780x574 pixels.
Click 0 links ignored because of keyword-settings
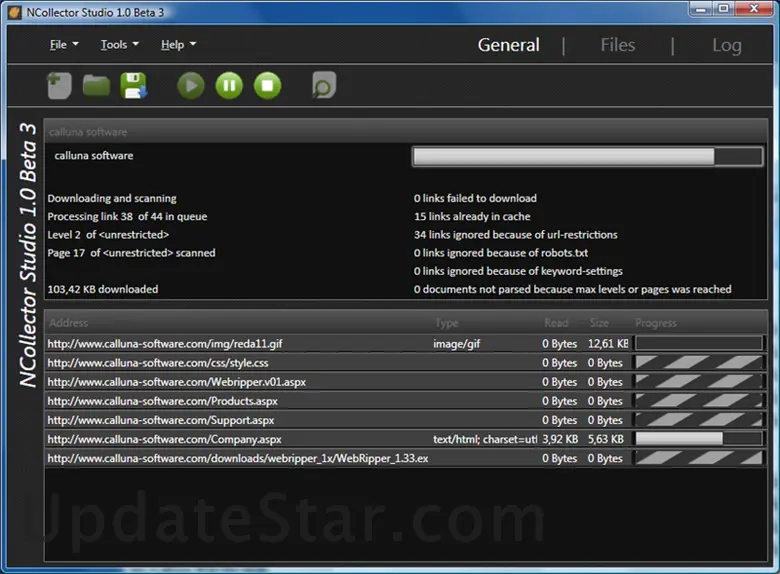(x=518, y=271)
